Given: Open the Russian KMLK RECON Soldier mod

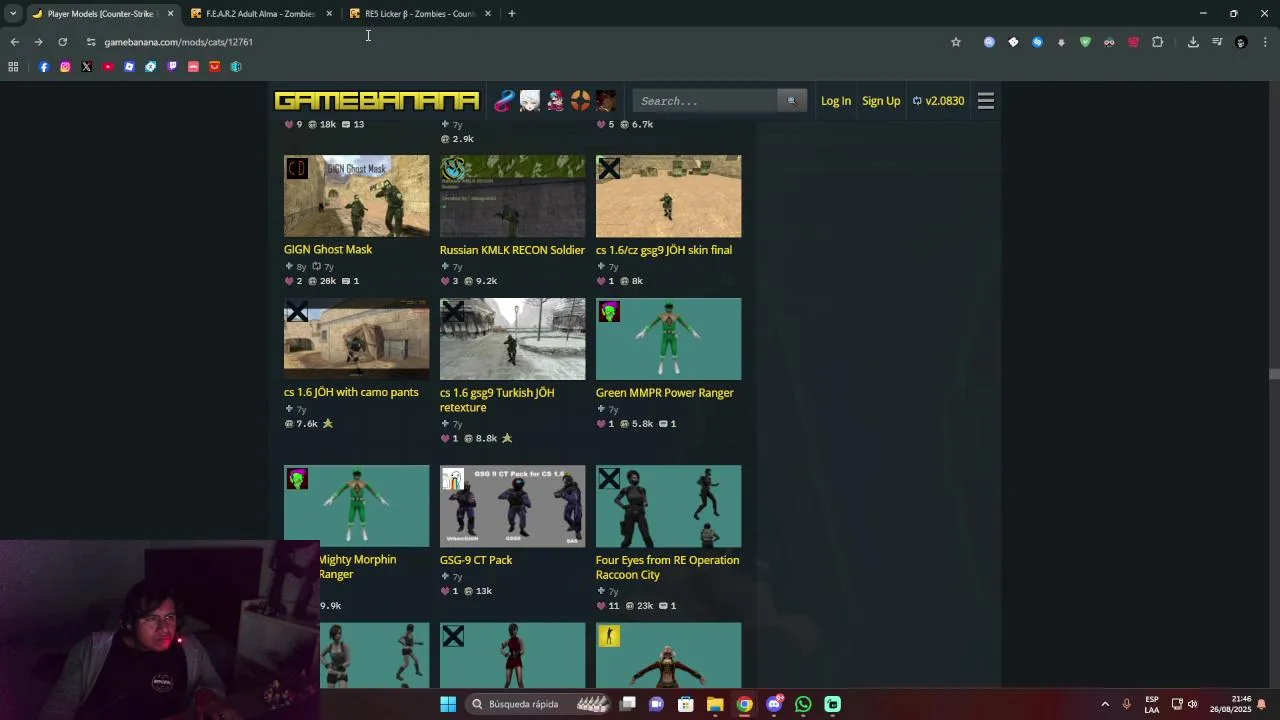Looking at the screenshot, I should [x=512, y=250].
